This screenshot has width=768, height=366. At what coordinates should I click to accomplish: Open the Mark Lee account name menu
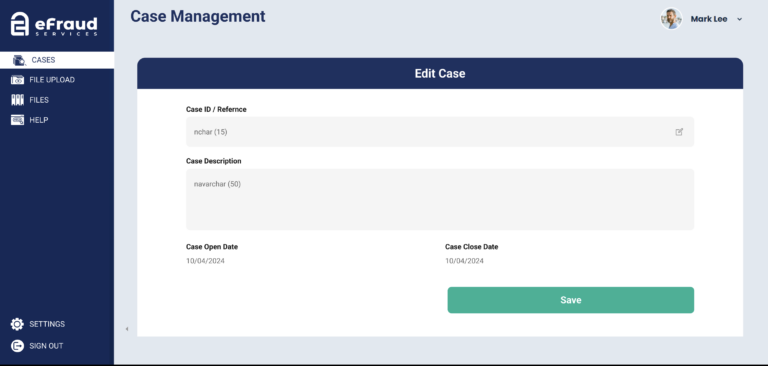pyautogui.click(x=709, y=19)
